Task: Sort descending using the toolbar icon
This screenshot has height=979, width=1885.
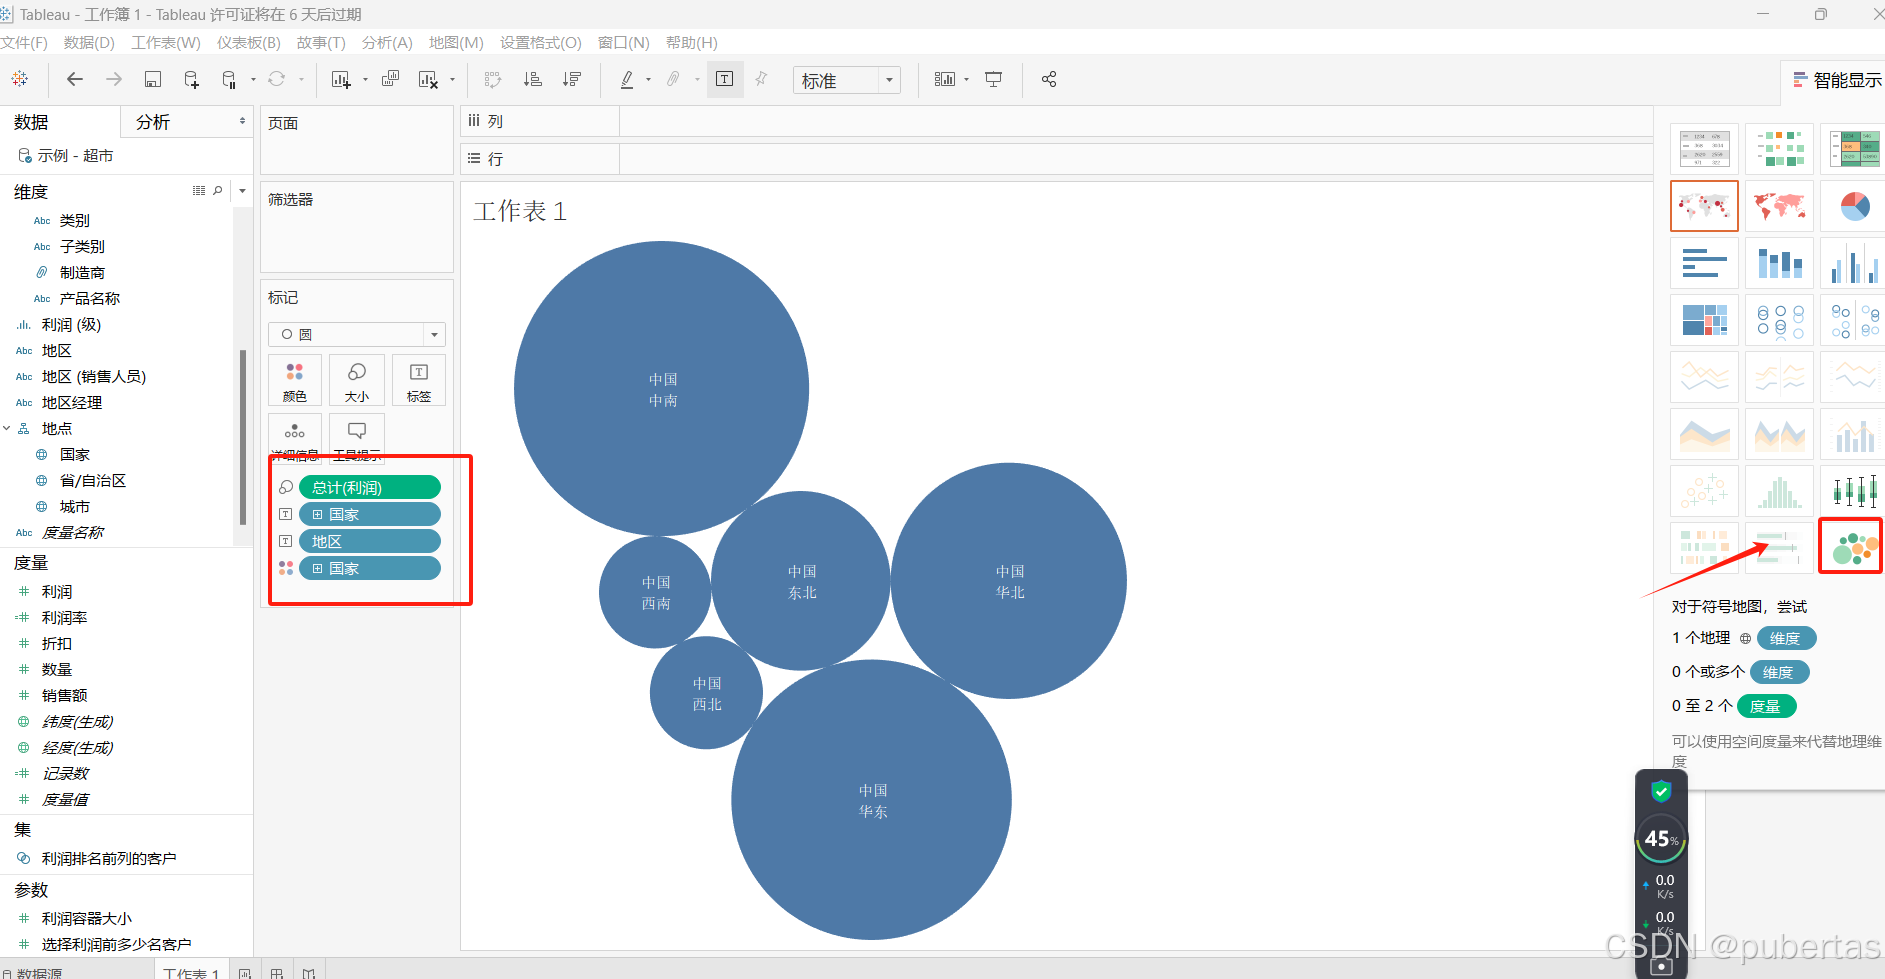Action: [572, 79]
